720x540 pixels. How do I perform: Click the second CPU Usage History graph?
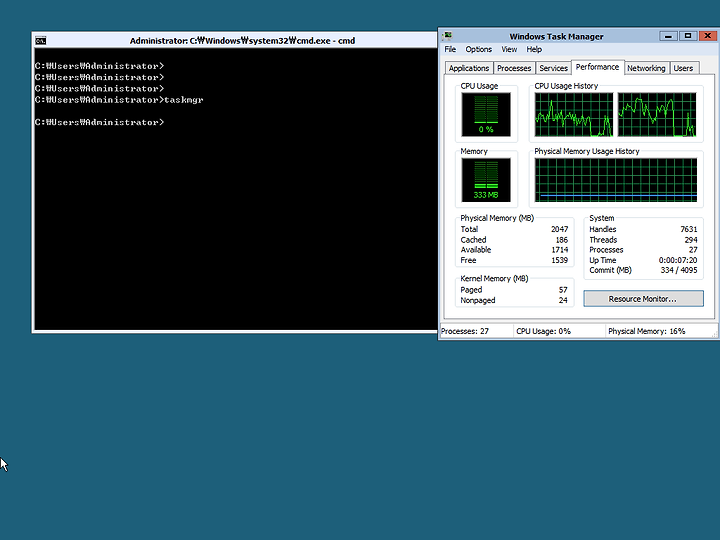click(657, 114)
